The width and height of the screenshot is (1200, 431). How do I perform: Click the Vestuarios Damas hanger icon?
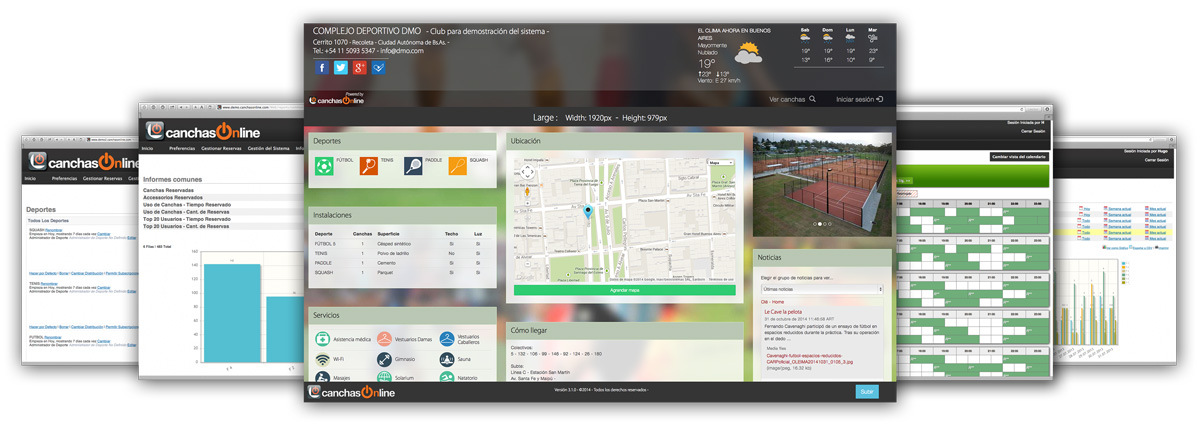pyautogui.click(x=384, y=340)
